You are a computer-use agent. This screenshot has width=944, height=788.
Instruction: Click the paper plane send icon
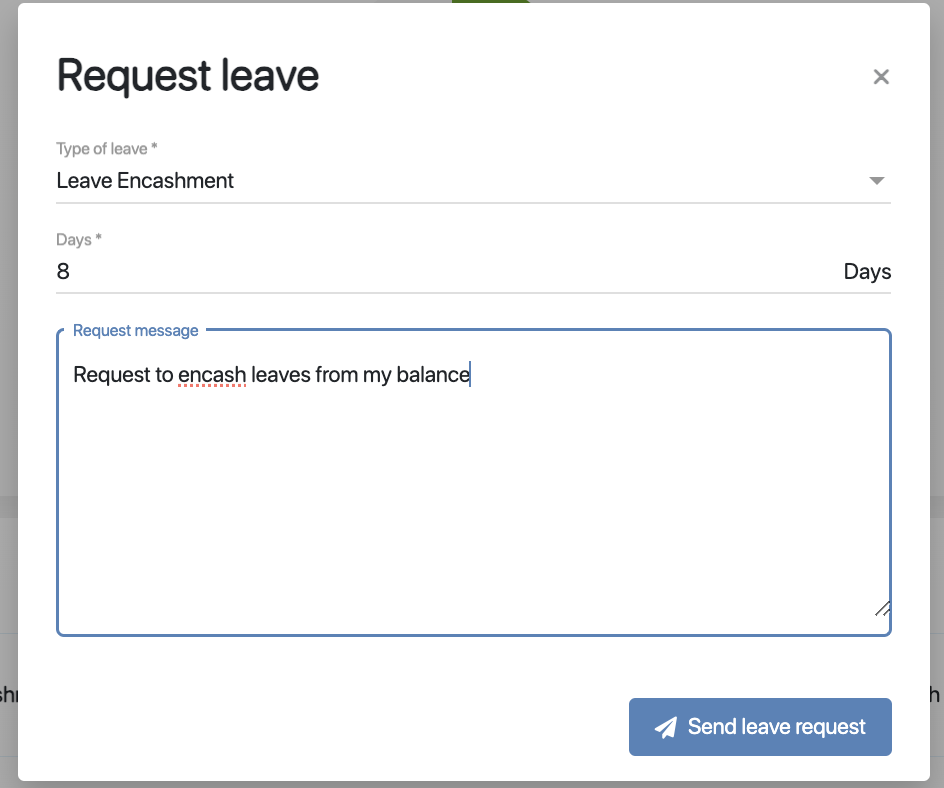[665, 727]
